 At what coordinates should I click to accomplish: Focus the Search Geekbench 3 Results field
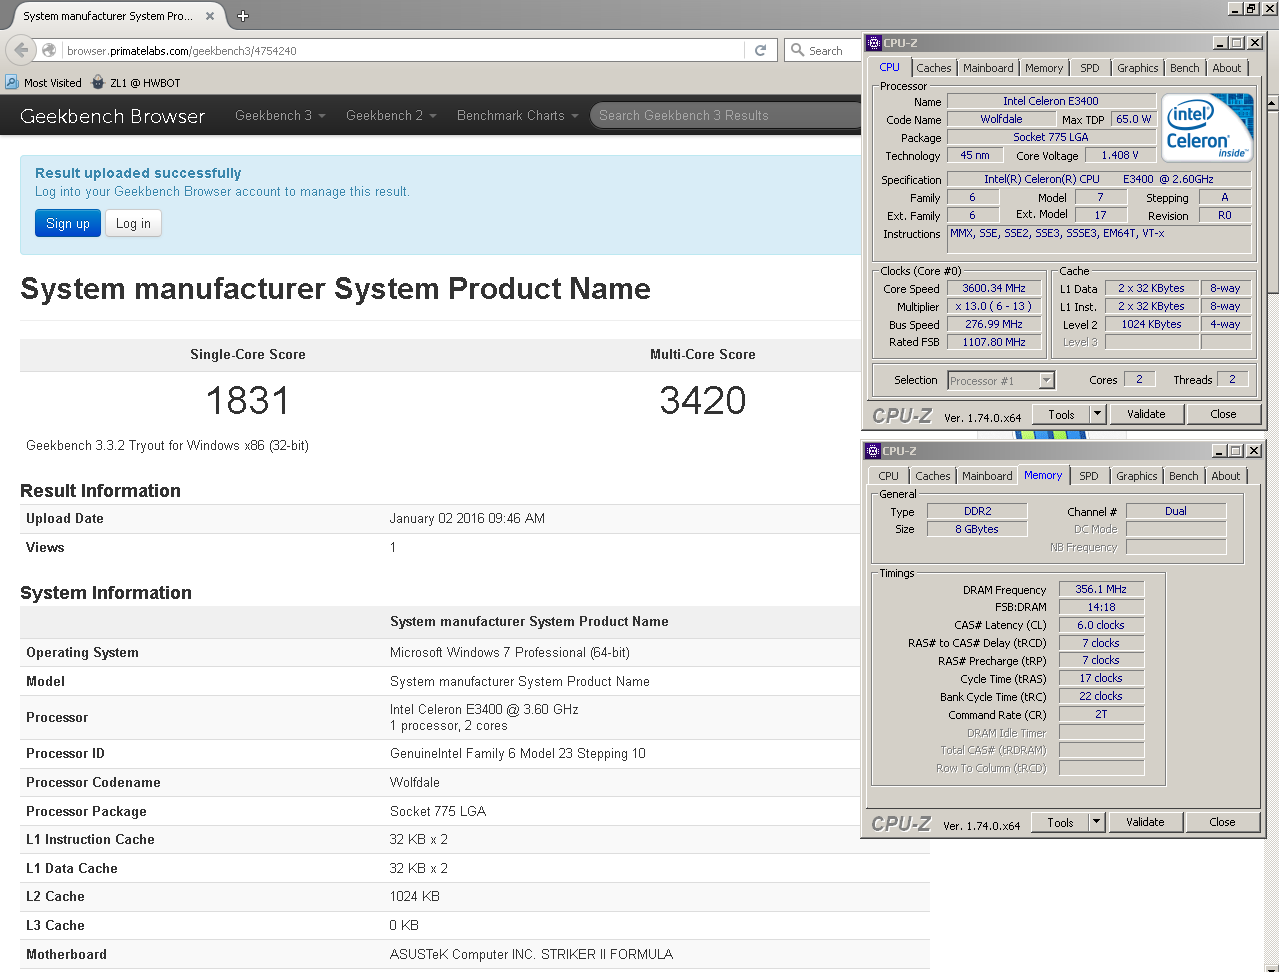(727, 115)
